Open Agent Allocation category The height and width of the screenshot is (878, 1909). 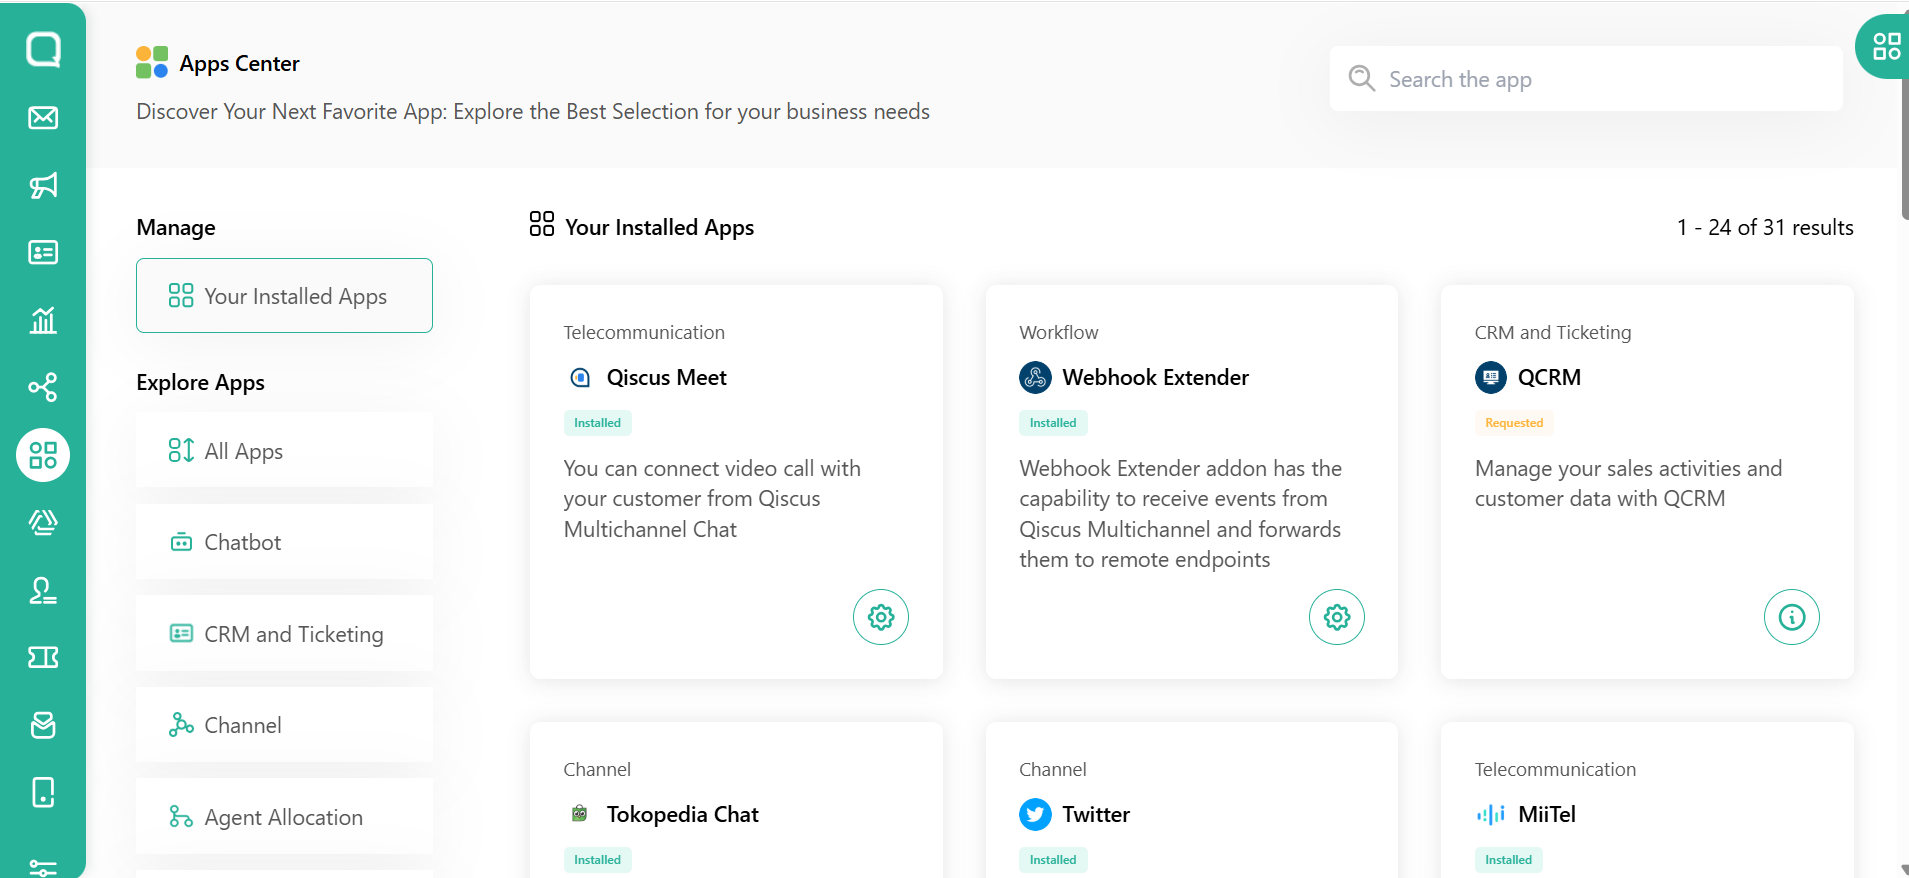pyautogui.click(x=284, y=817)
